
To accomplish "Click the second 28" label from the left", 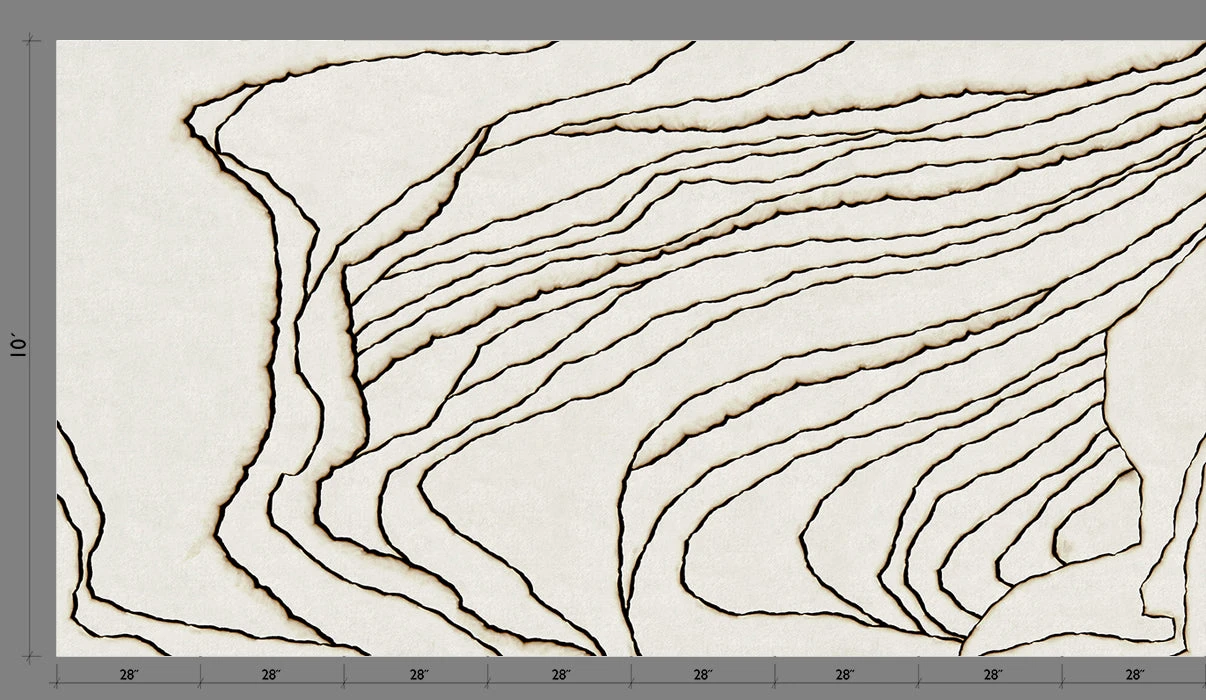I will tap(271, 675).
